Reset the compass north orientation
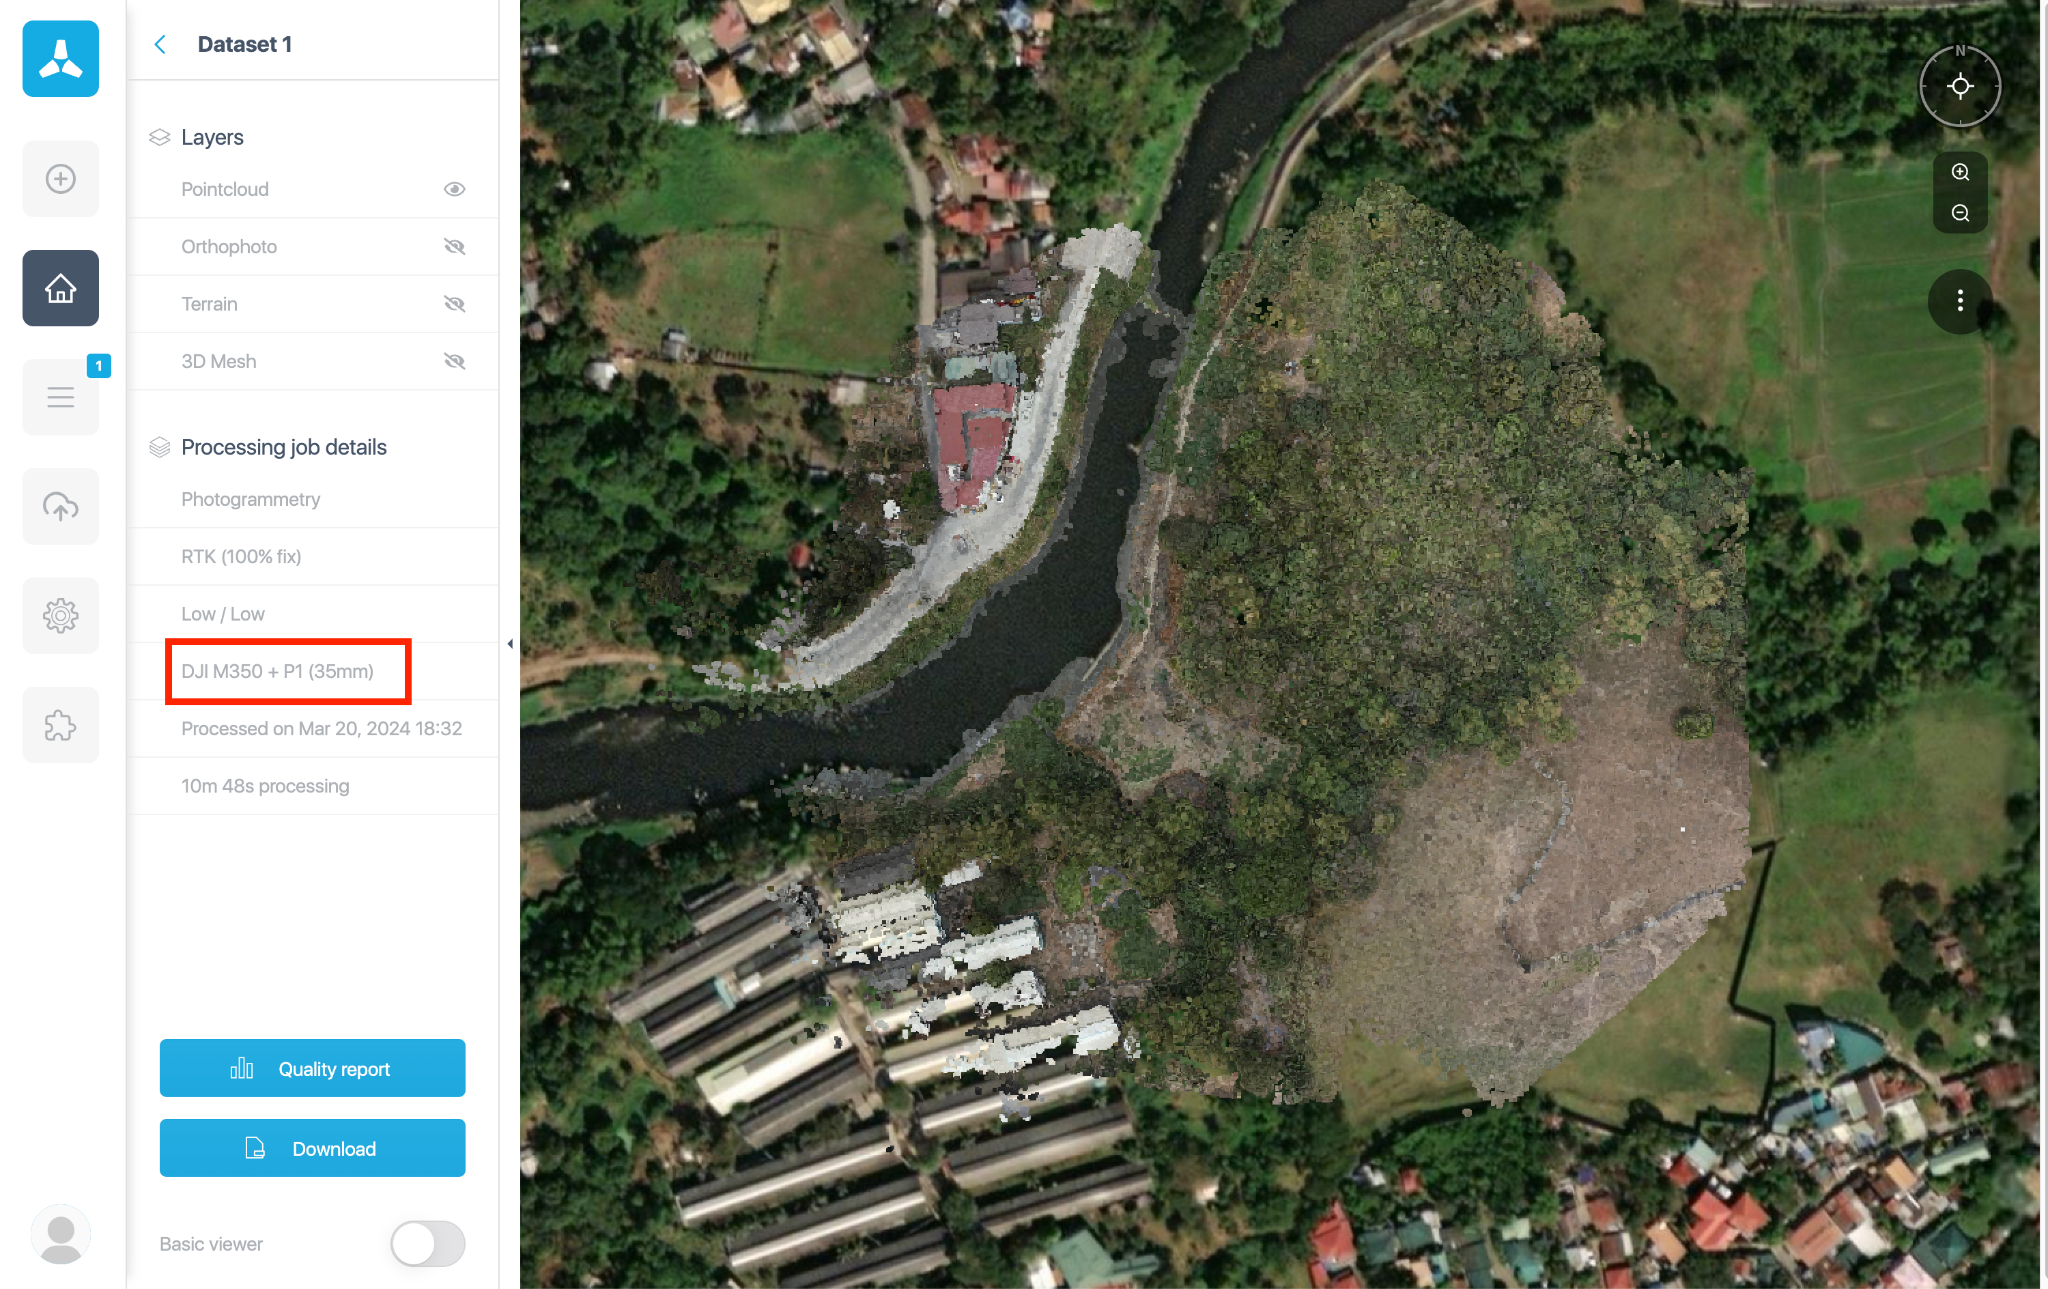This screenshot has width=2048, height=1289. point(1960,86)
